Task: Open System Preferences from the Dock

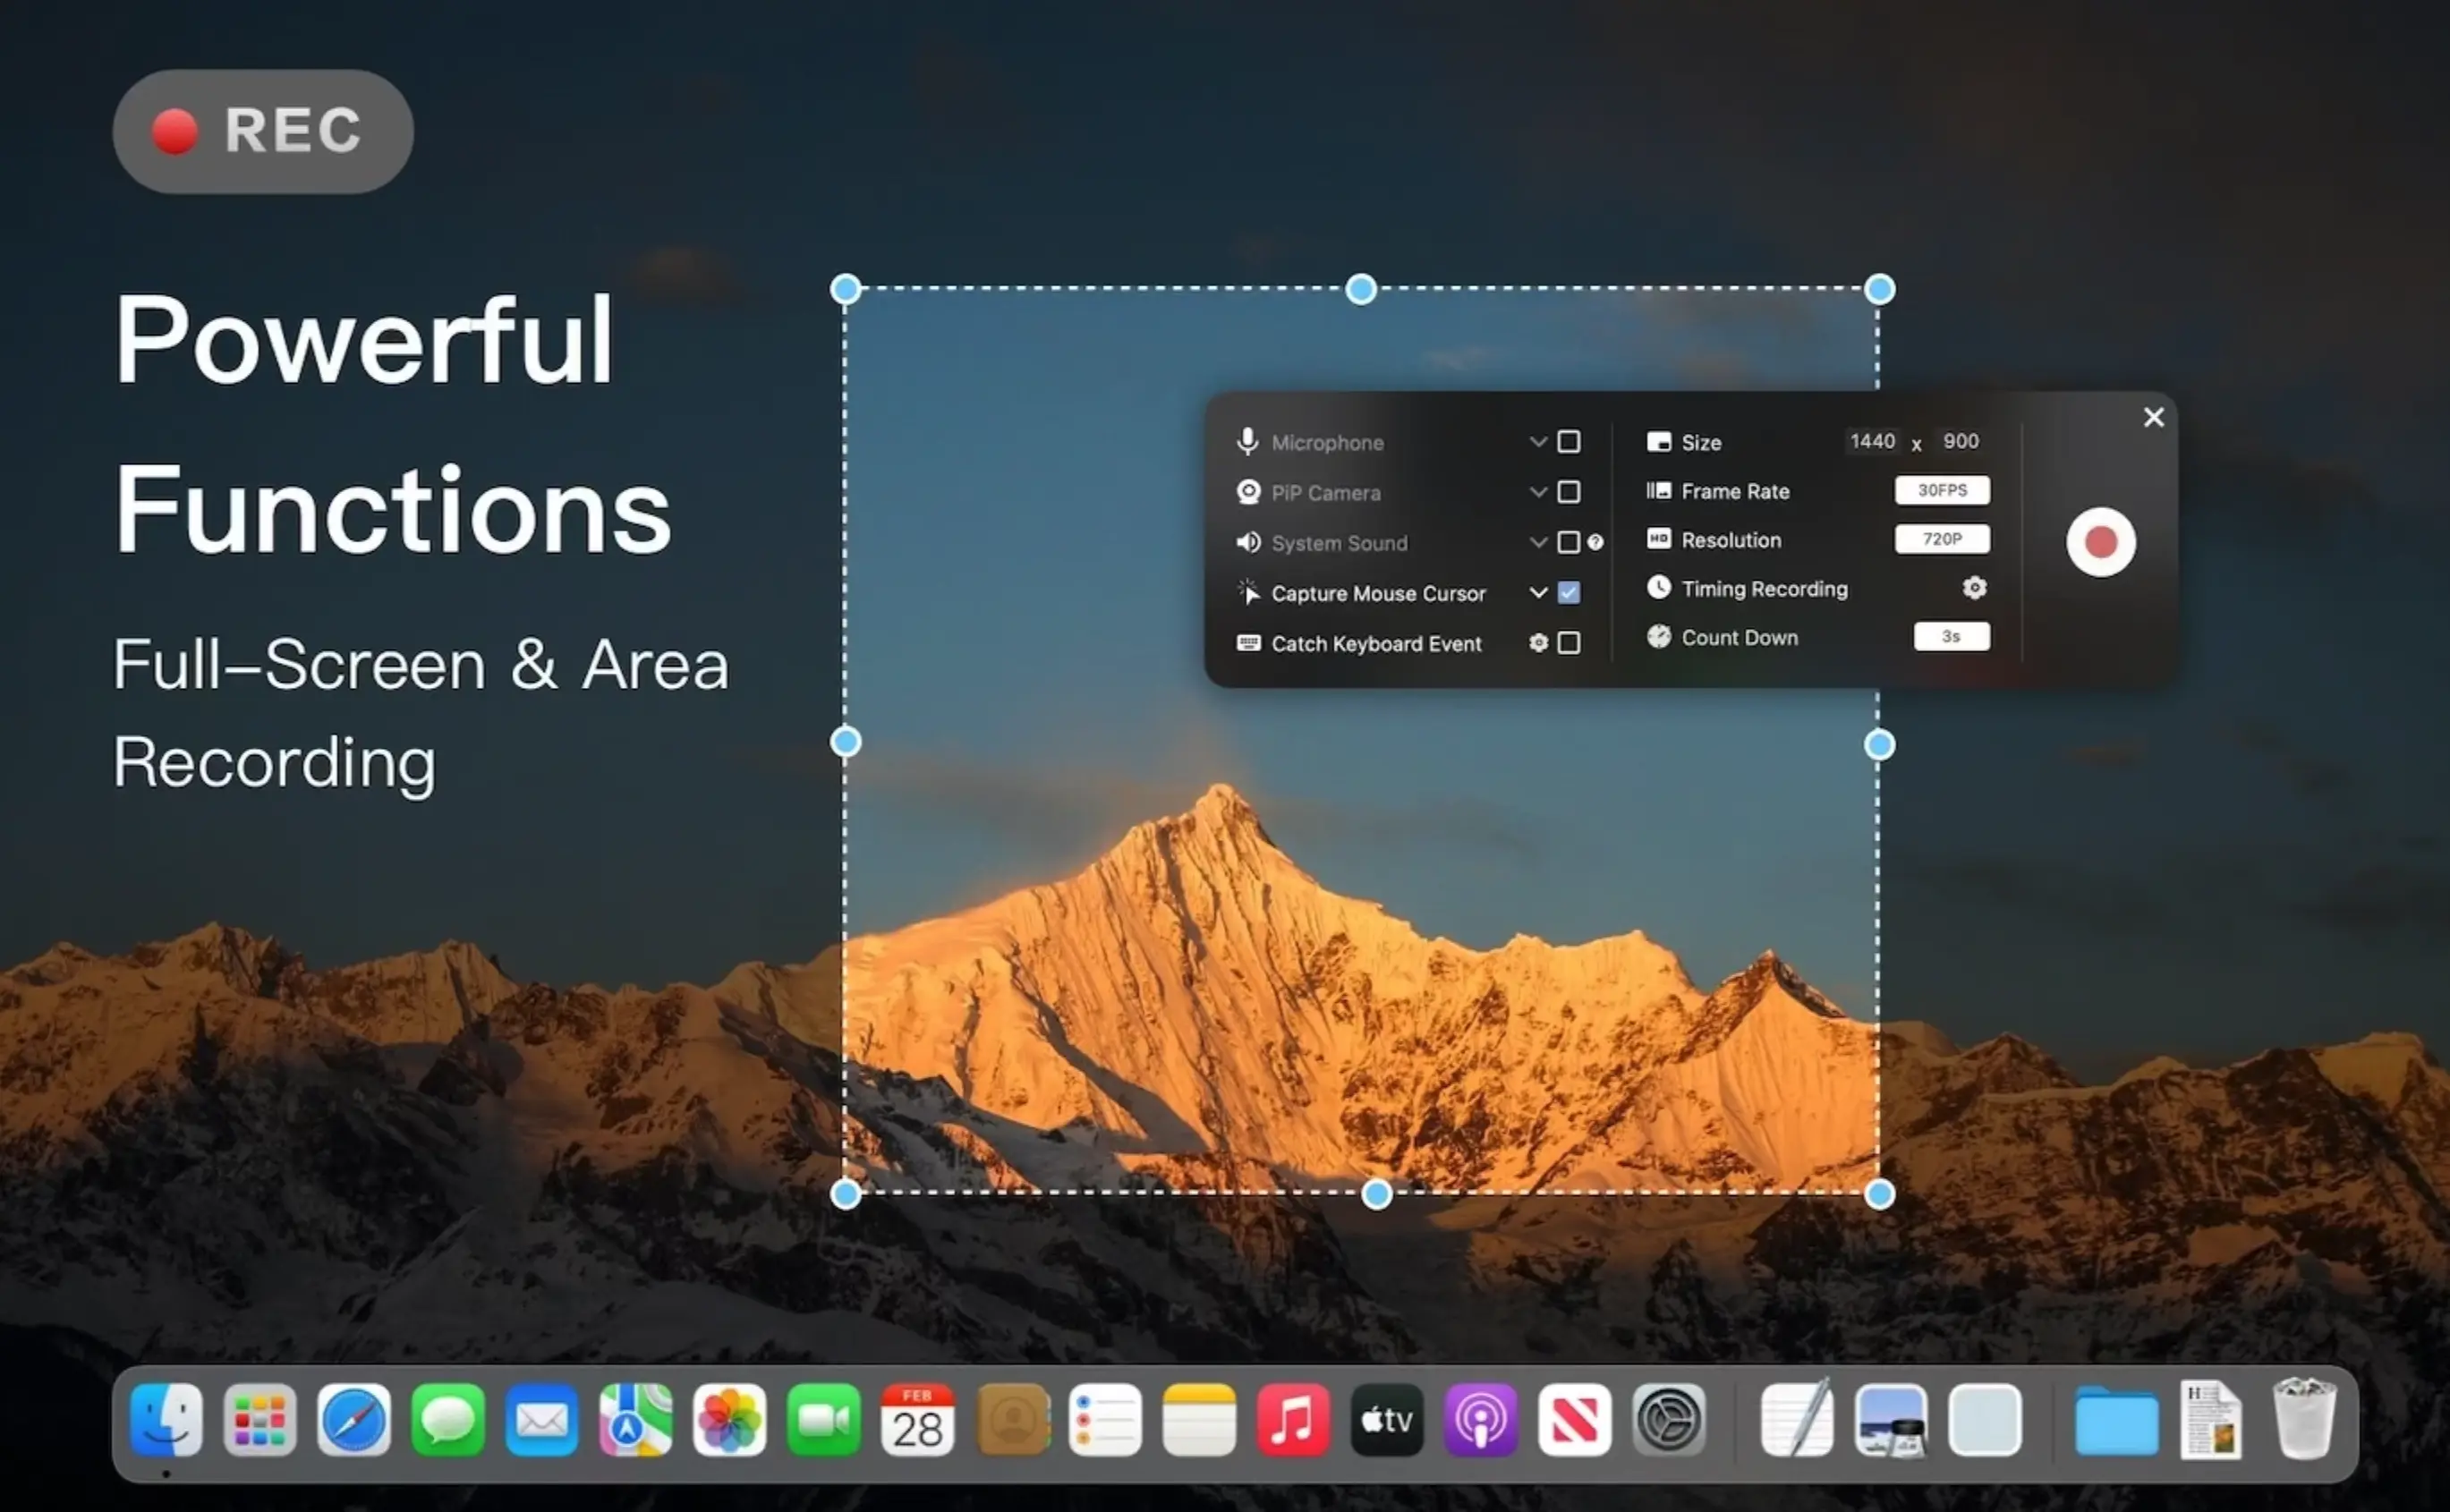Action: [x=1669, y=1420]
